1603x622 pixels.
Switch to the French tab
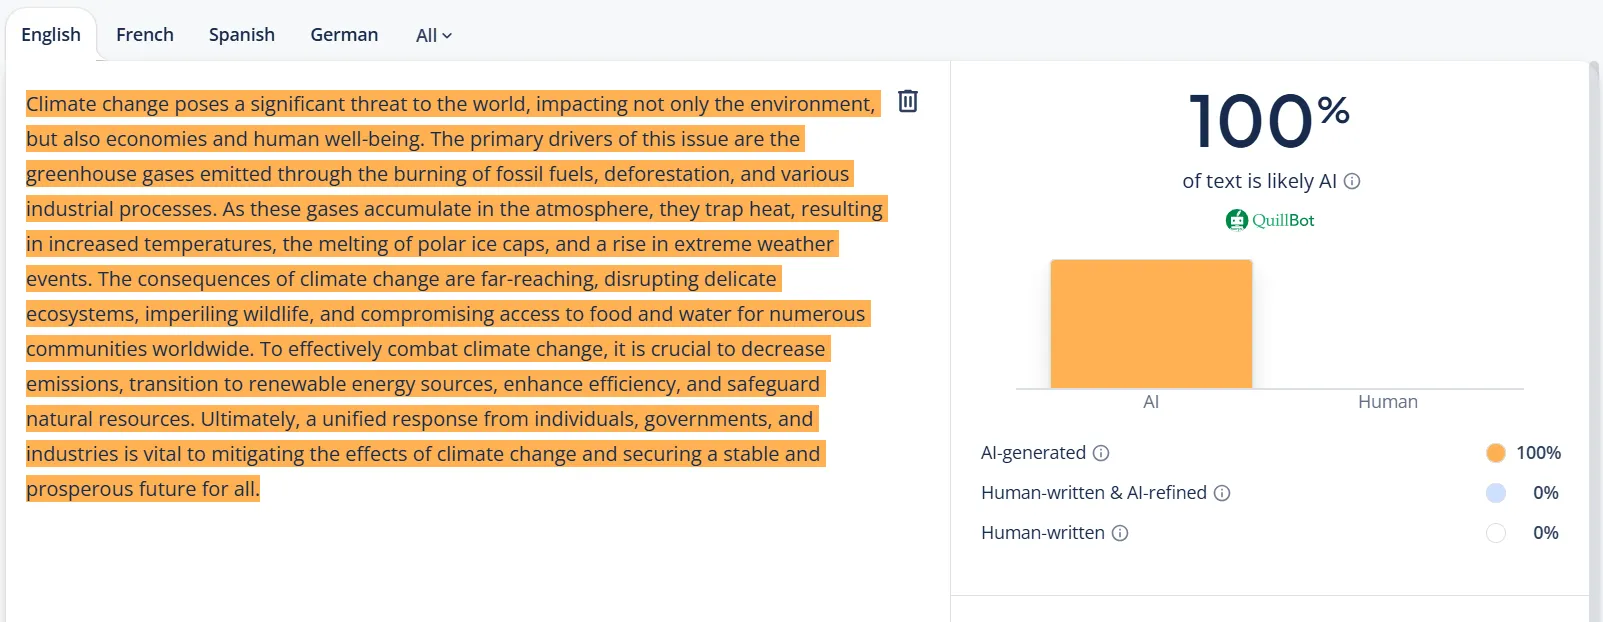pos(144,34)
